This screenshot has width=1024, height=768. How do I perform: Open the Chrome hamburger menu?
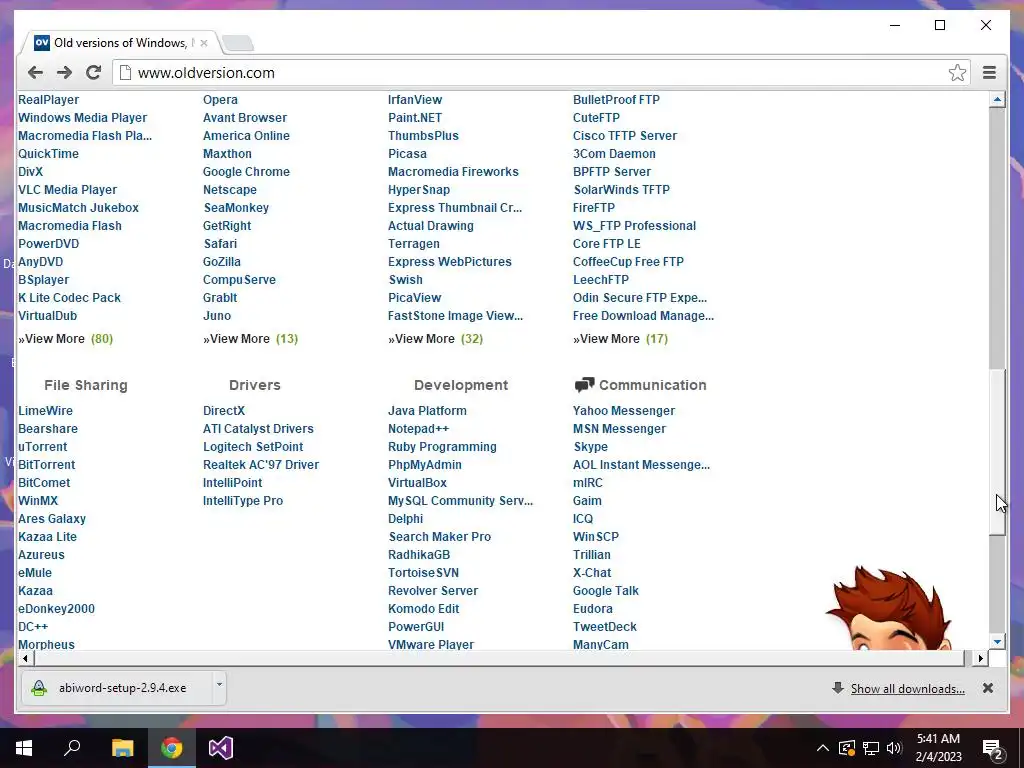click(x=989, y=72)
